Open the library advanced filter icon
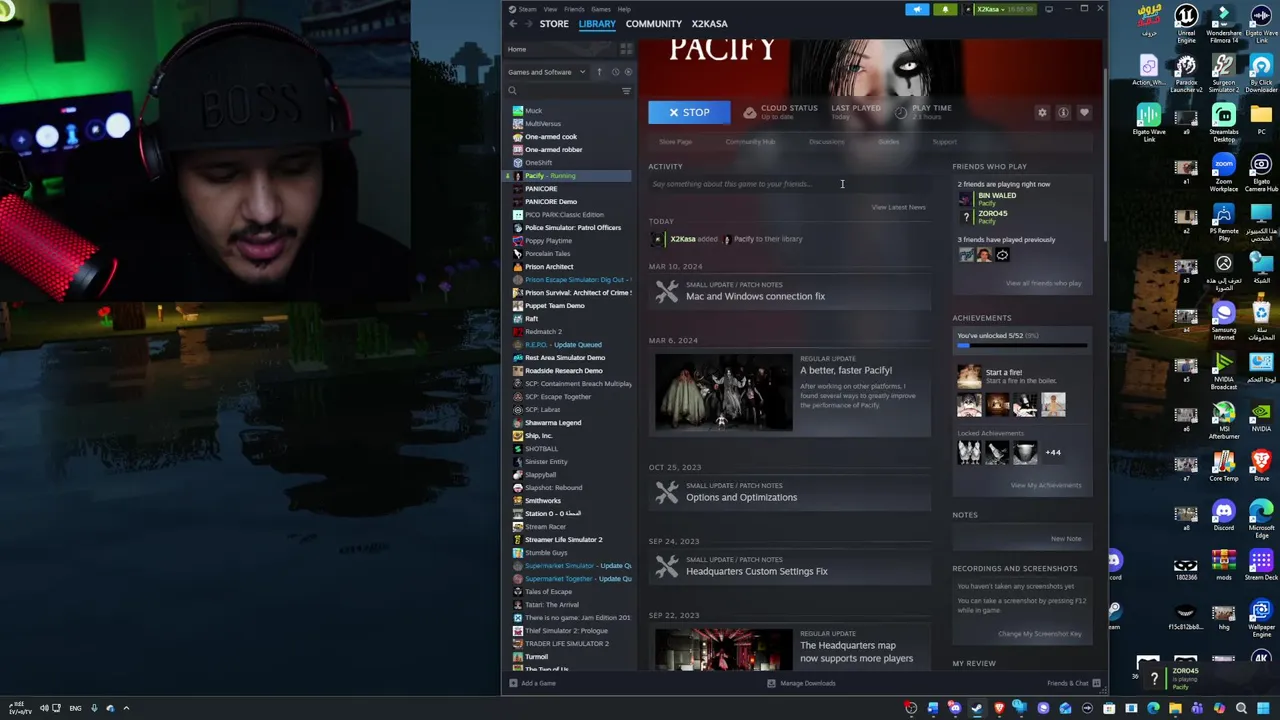Viewport: 1280px width, 720px height. coord(626,91)
